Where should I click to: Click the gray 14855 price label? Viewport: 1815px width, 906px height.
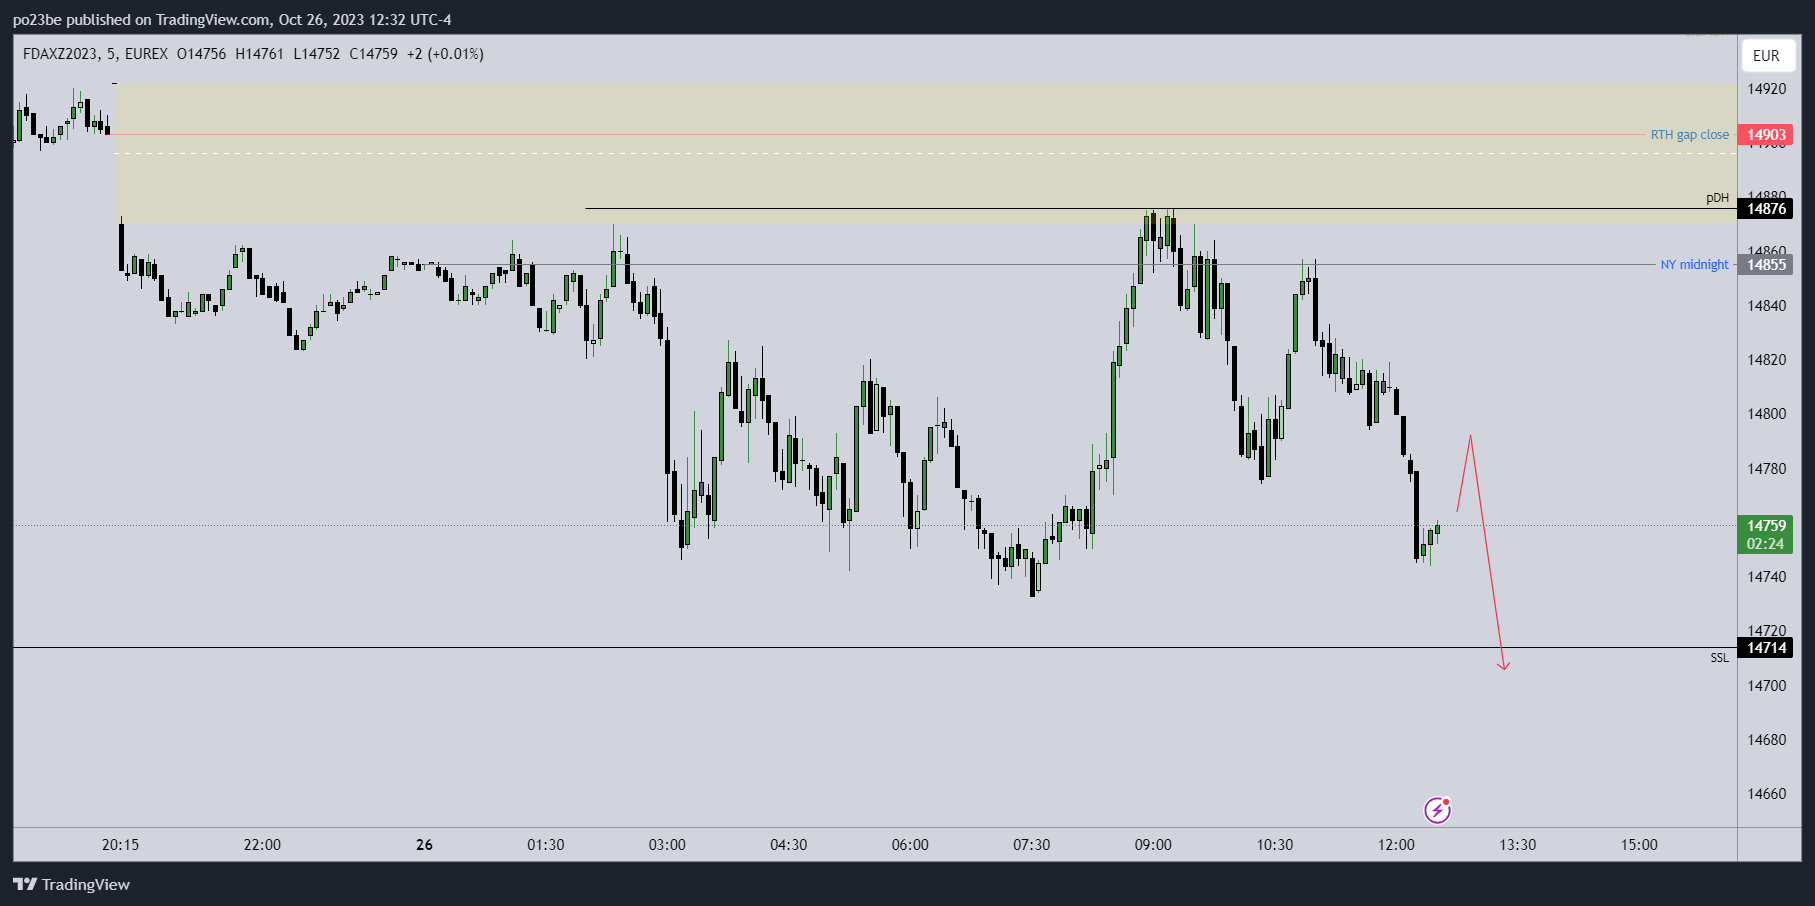coord(1765,265)
